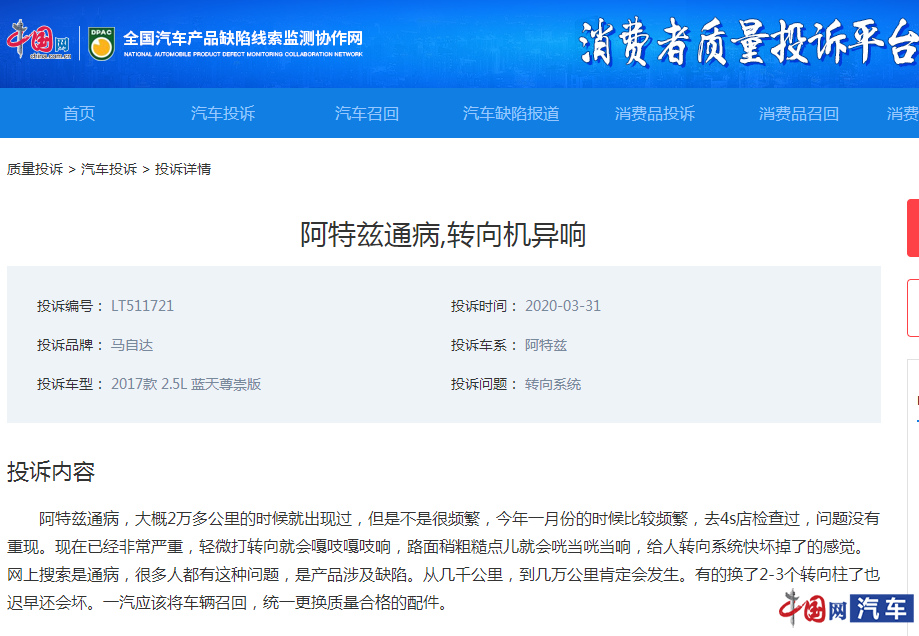
Task: Click the 中国网 logo icon
Action: (x=39, y=40)
